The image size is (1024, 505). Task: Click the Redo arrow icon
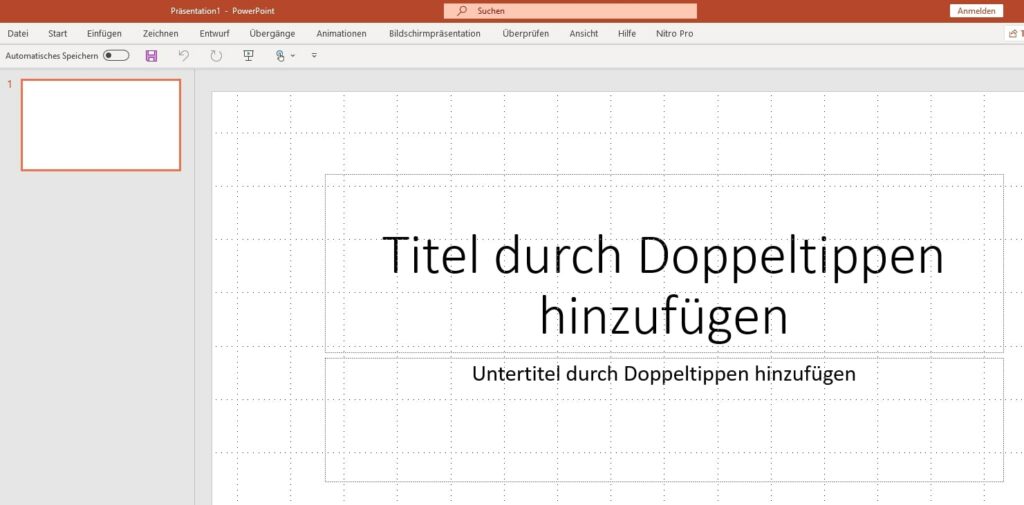coord(216,56)
